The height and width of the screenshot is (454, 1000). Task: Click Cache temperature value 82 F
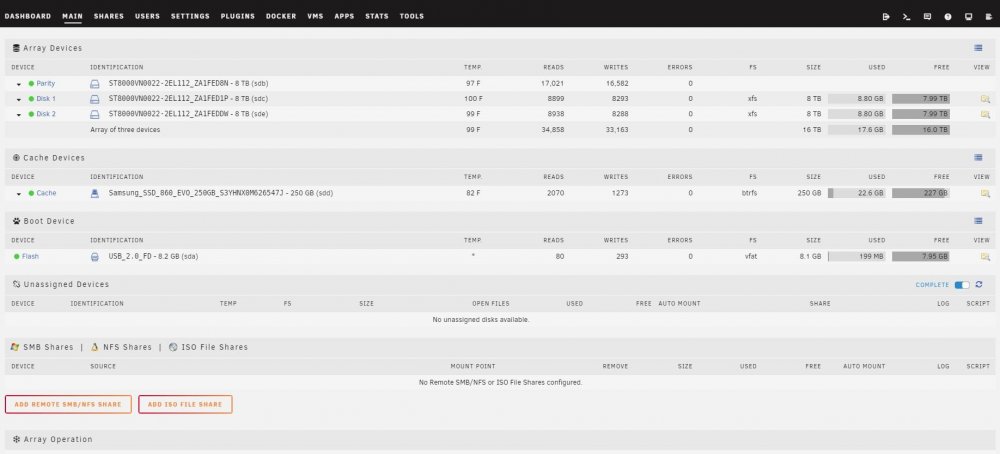[473, 193]
